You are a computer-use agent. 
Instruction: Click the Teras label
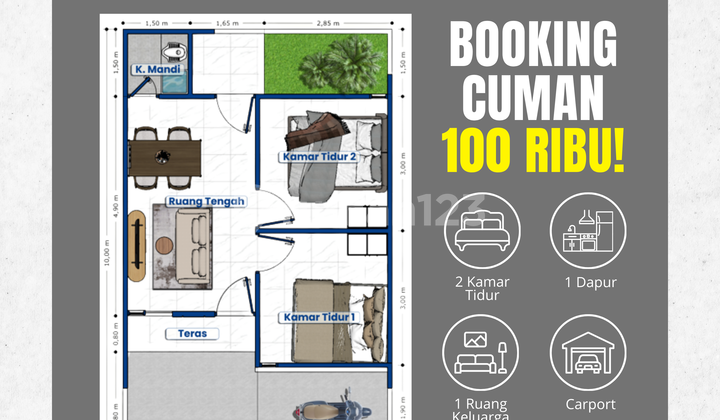(192, 334)
